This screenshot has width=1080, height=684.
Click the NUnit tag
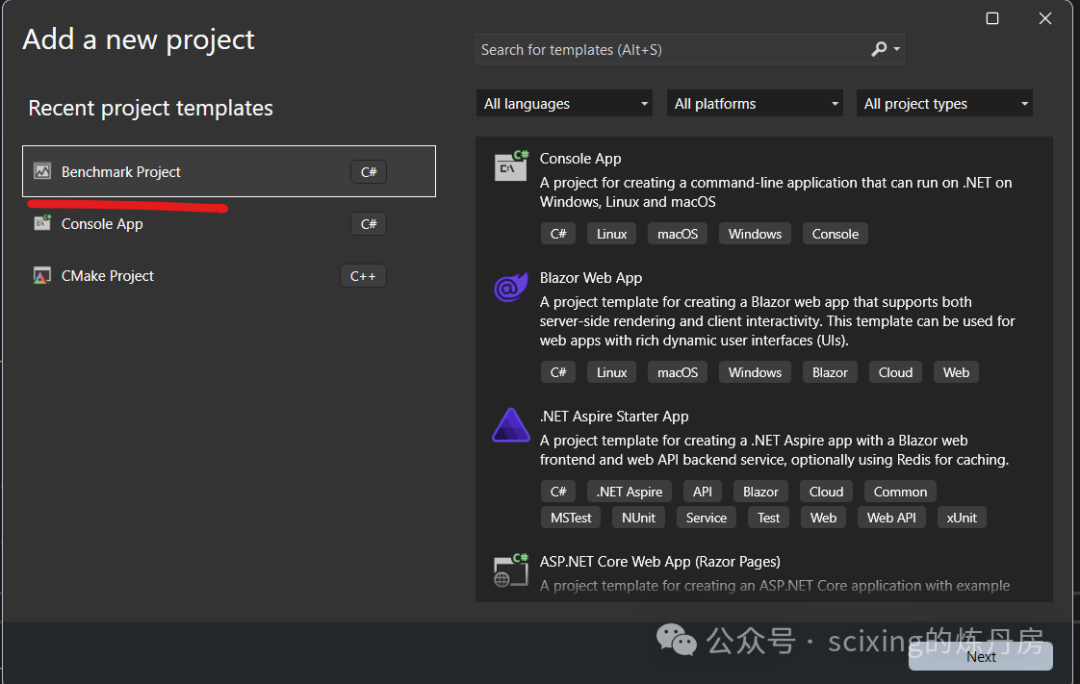638,517
